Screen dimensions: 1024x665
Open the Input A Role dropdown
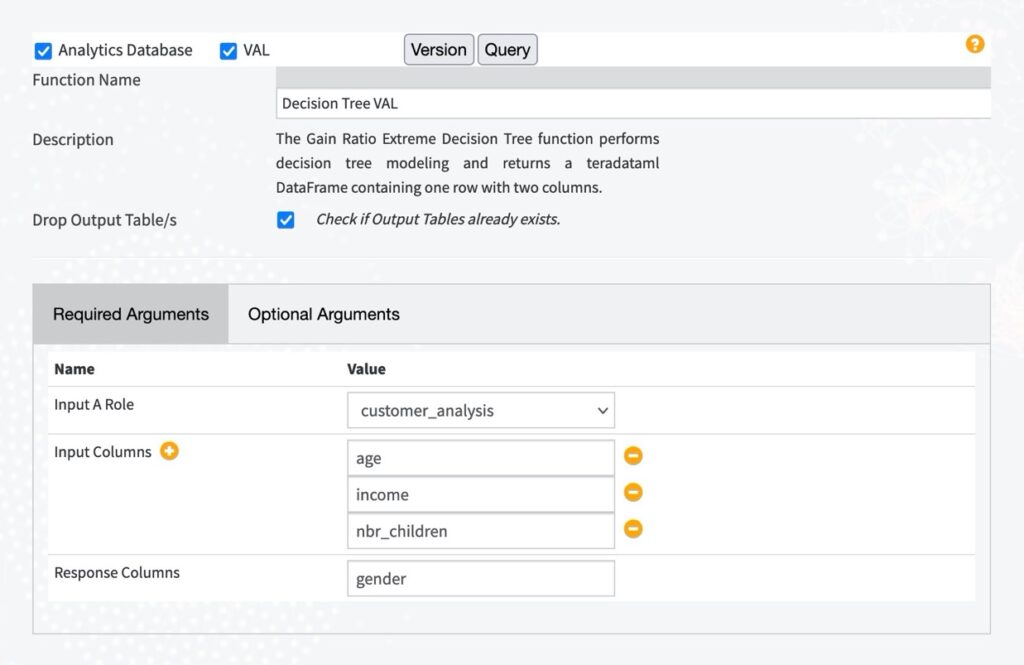[480, 410]
